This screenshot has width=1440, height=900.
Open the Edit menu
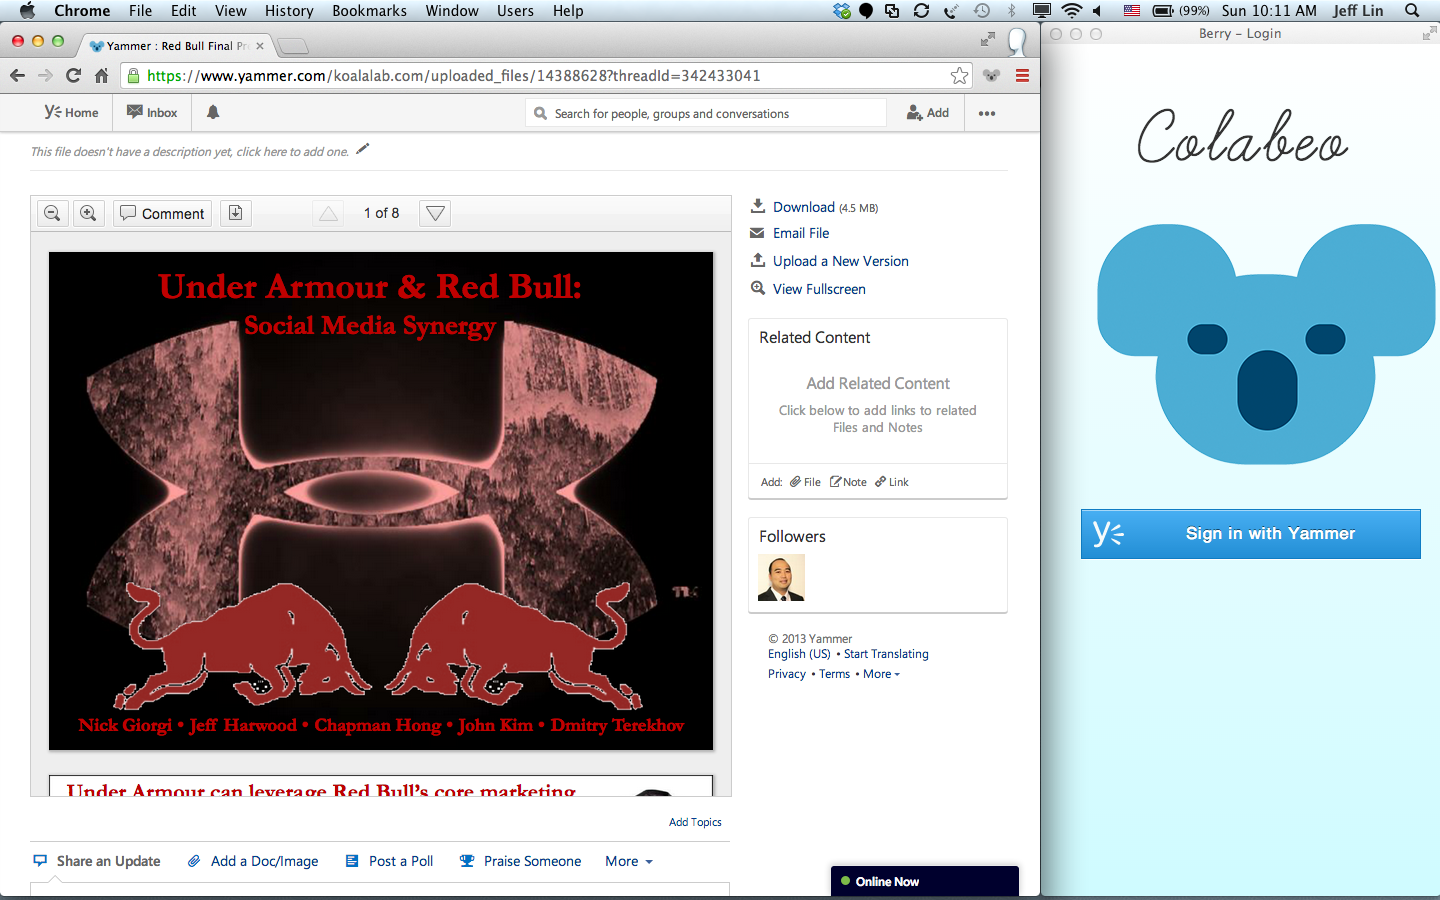183,10
